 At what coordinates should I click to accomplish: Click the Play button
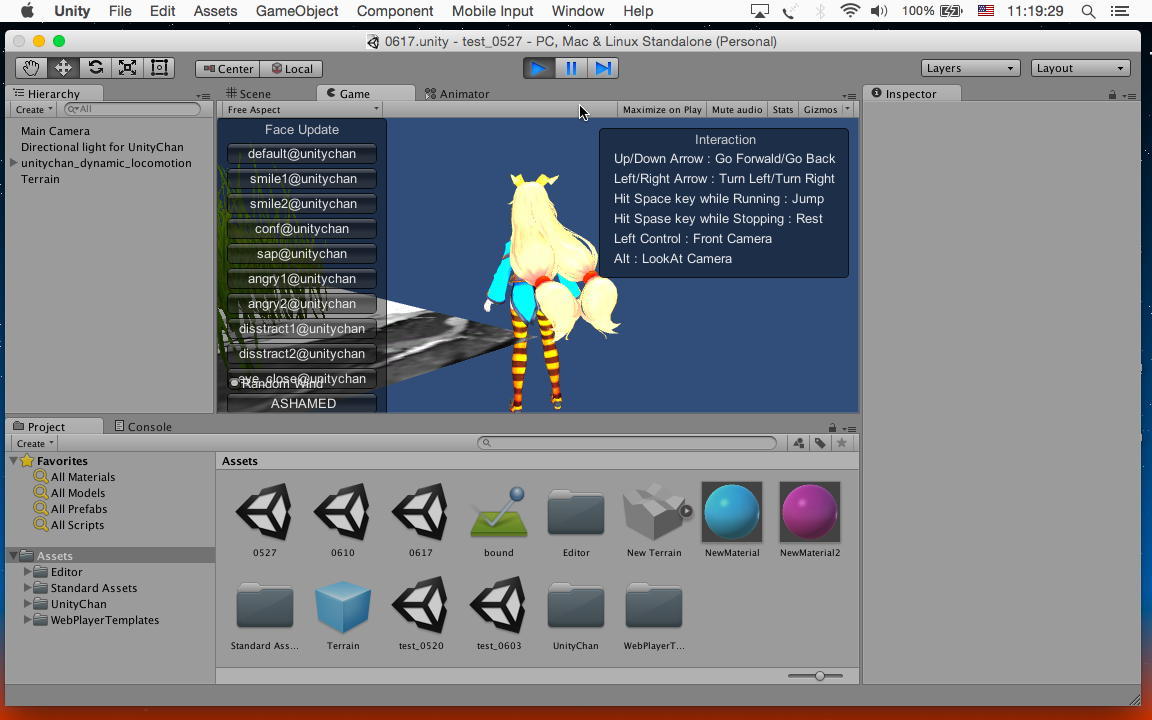click(539, 68)
